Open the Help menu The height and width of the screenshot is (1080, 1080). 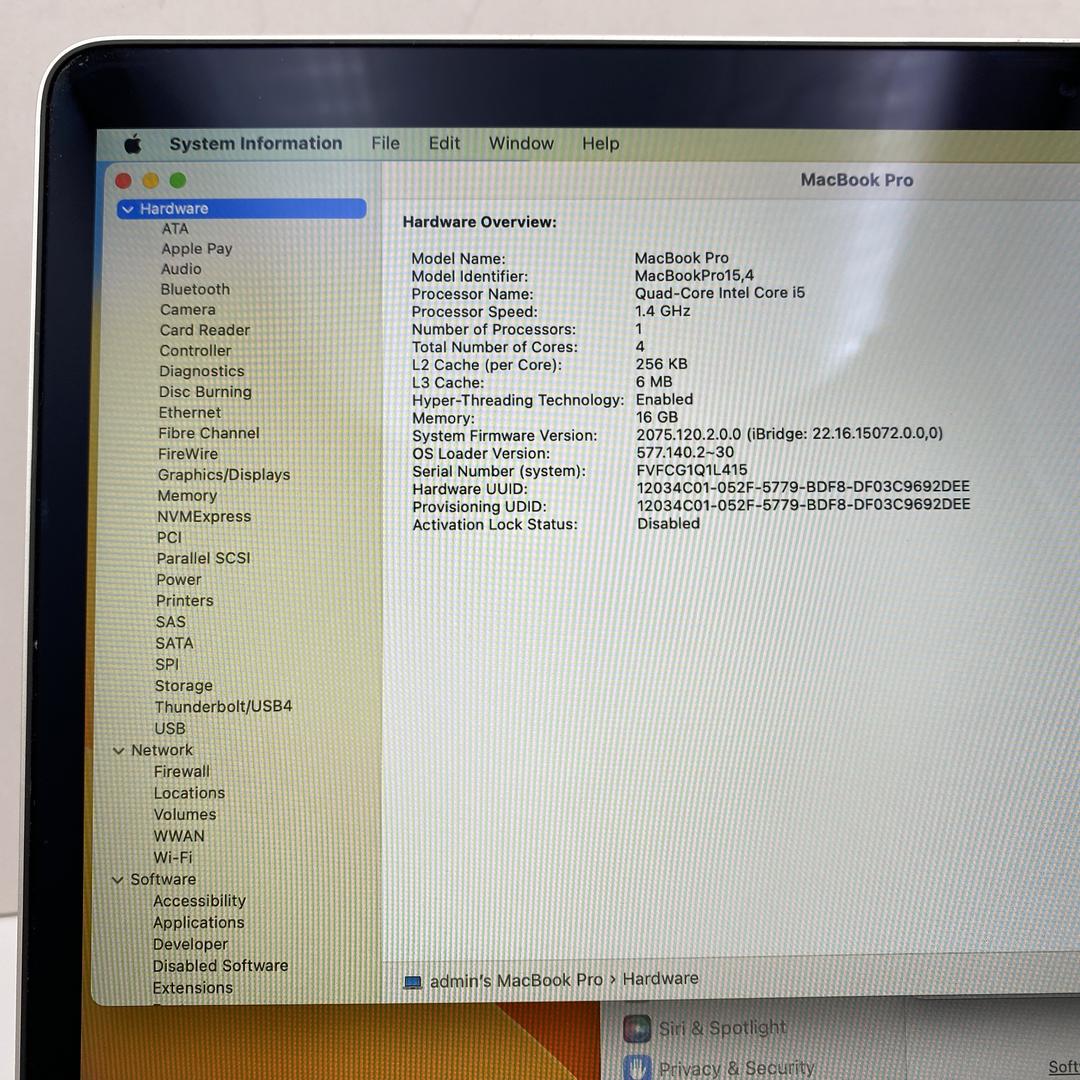[601, 144]
